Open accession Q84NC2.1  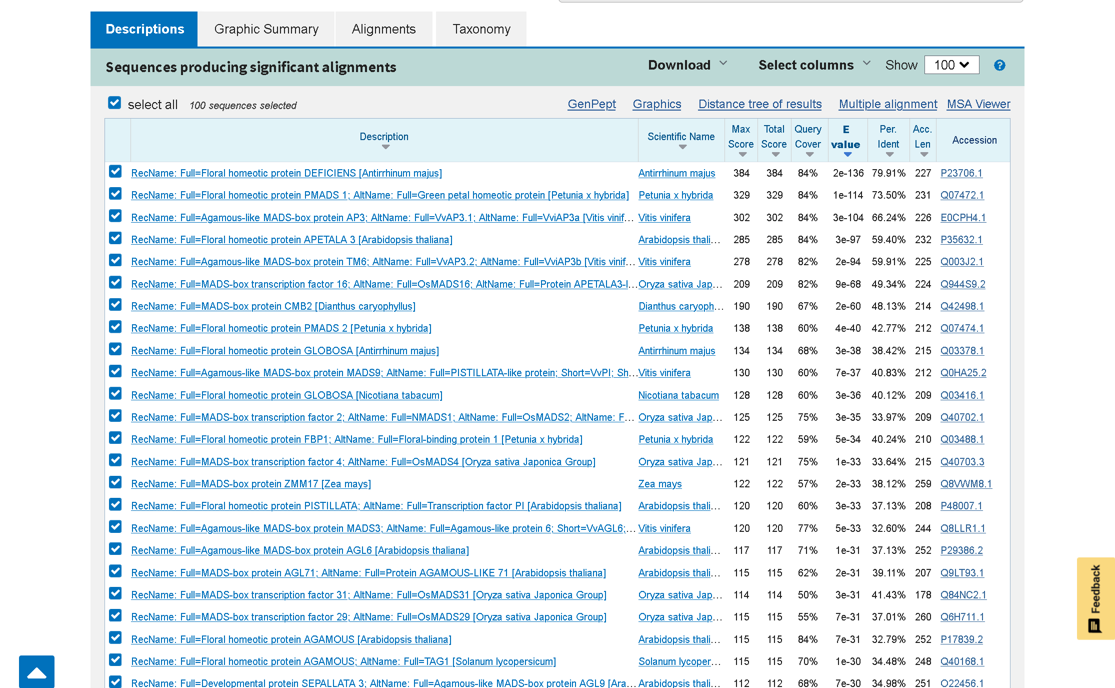pyautogui.click(x=964, y=595)
